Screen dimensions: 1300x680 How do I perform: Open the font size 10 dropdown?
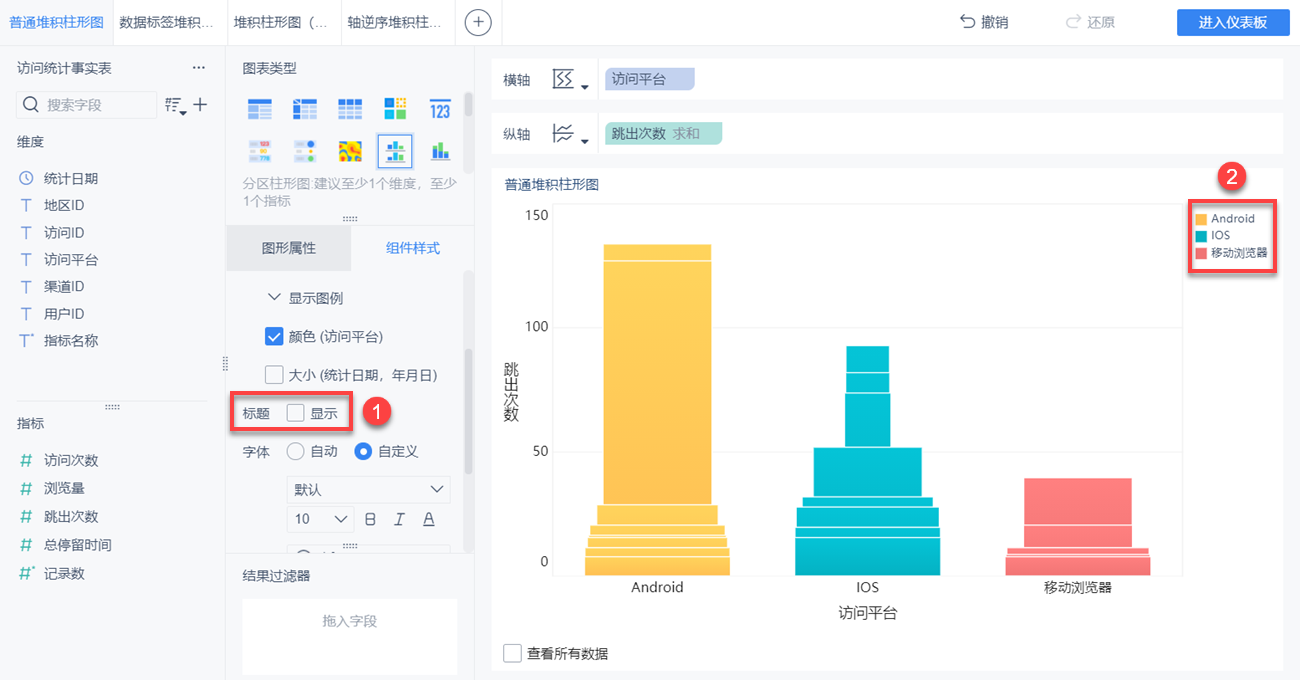320,519
